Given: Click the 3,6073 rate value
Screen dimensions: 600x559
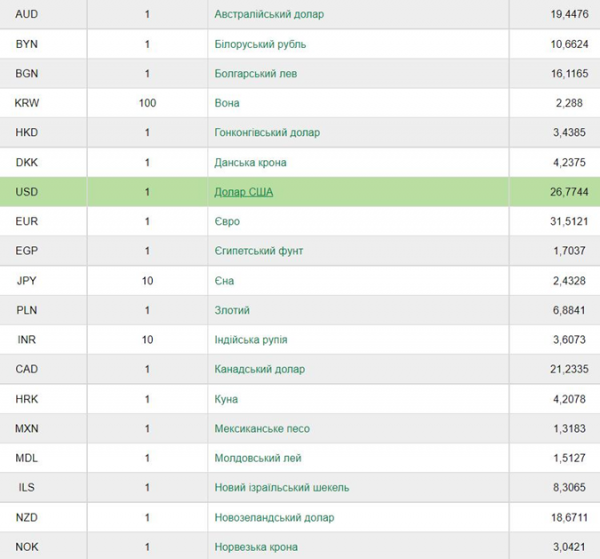Looking at the screenshot, I should [x=569, y=339].
